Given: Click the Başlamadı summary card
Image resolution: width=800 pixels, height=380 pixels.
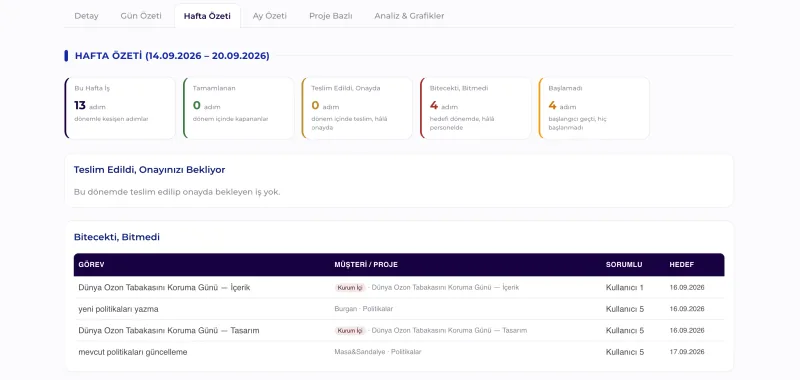Looking at the screenshot, I should click(x=593, y=108).
